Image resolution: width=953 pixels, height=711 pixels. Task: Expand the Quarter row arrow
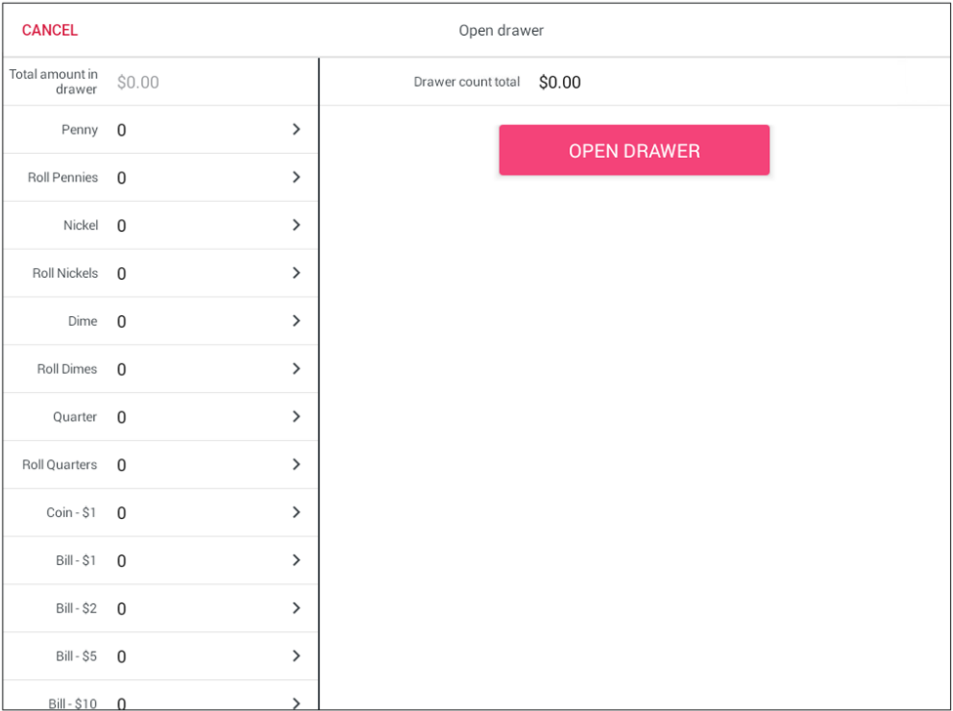coord(296,417)
